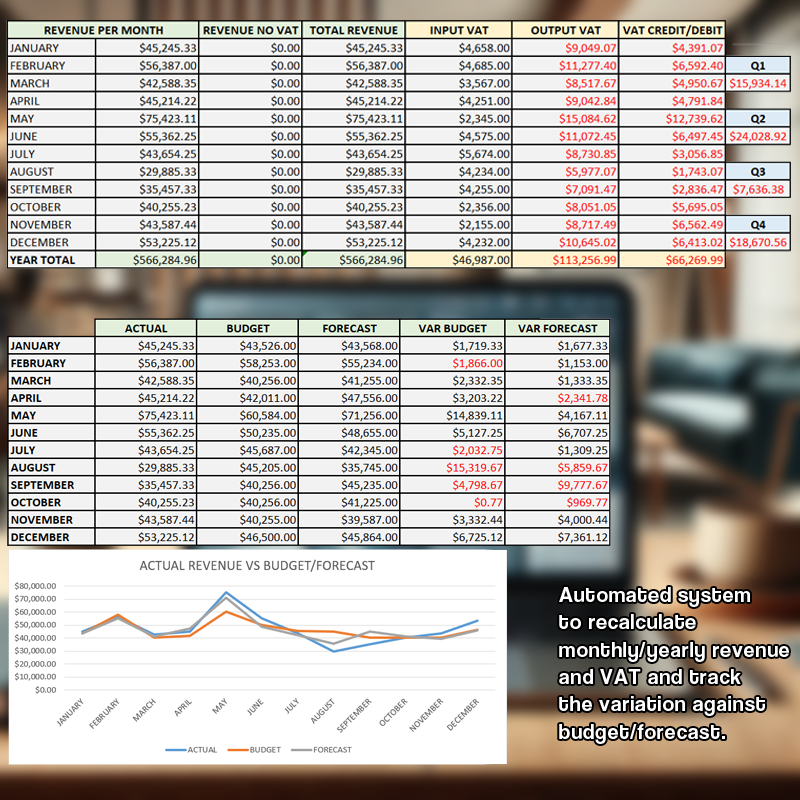Select the Q2 total $24,028.92
This screenshot has height=800, width=800.
click(758, 136)
